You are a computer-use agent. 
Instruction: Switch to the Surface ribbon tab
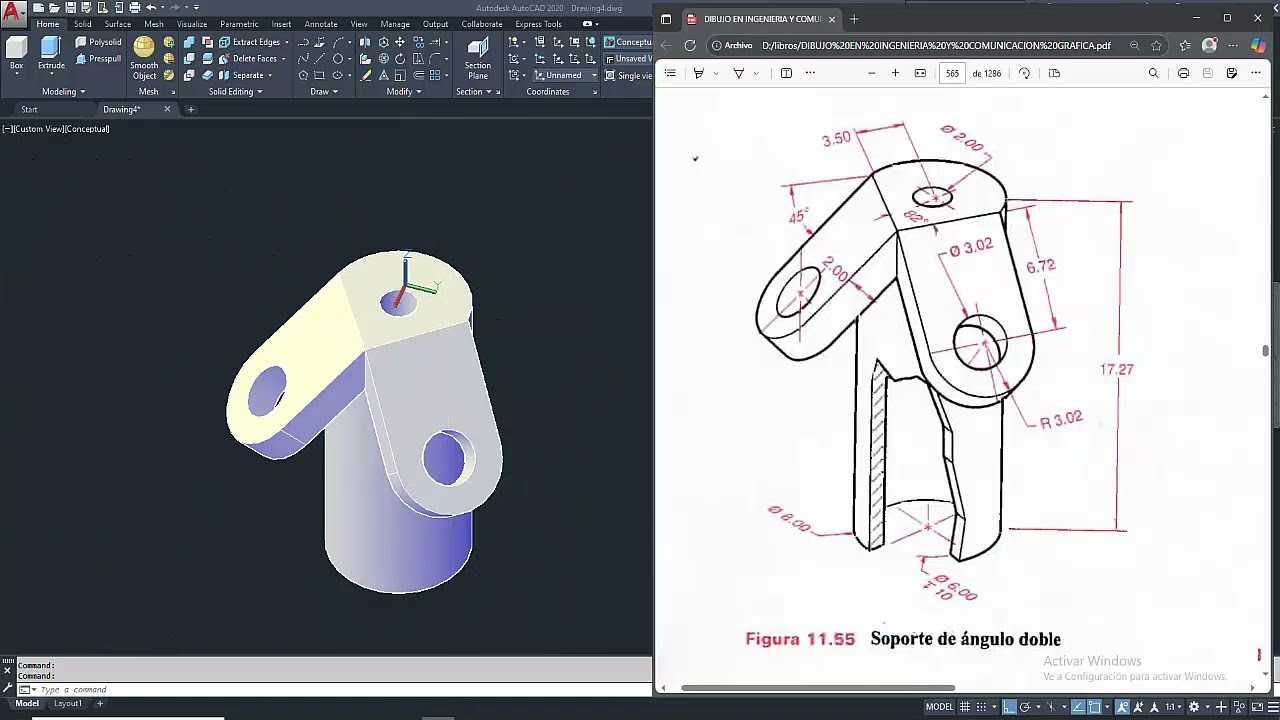(x=118, y=24)
